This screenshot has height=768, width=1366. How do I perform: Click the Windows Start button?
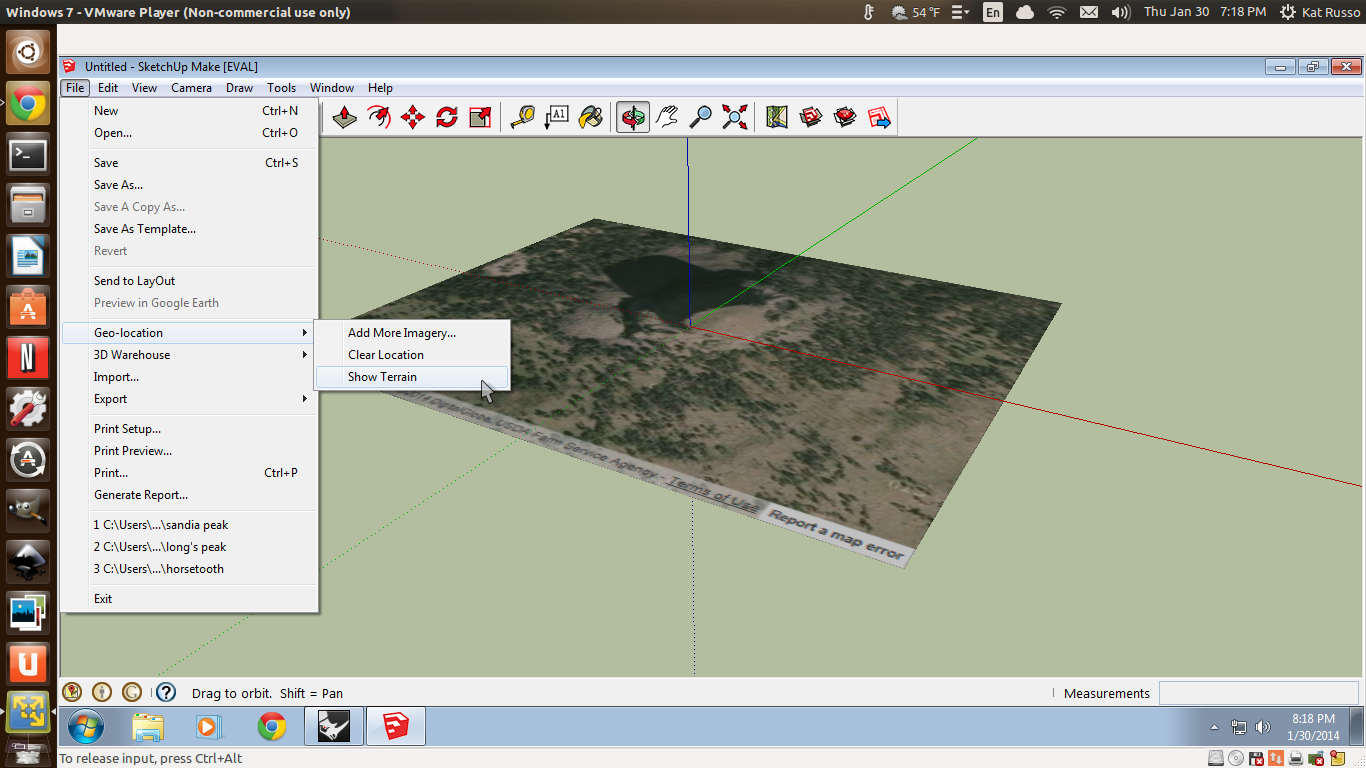84,727
